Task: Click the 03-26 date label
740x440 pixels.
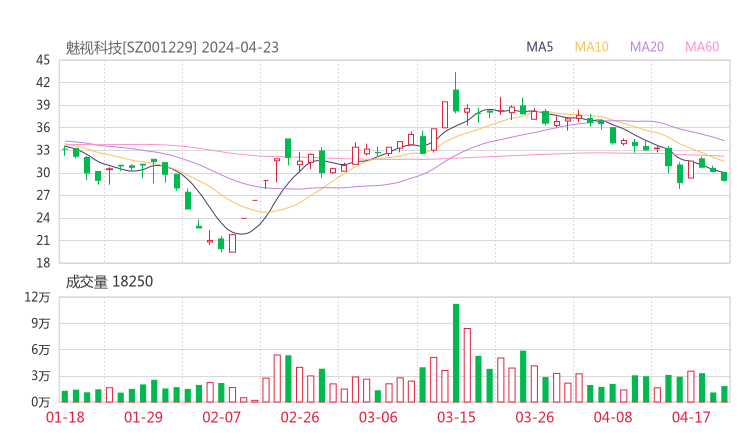Action: tap(535, 417)
